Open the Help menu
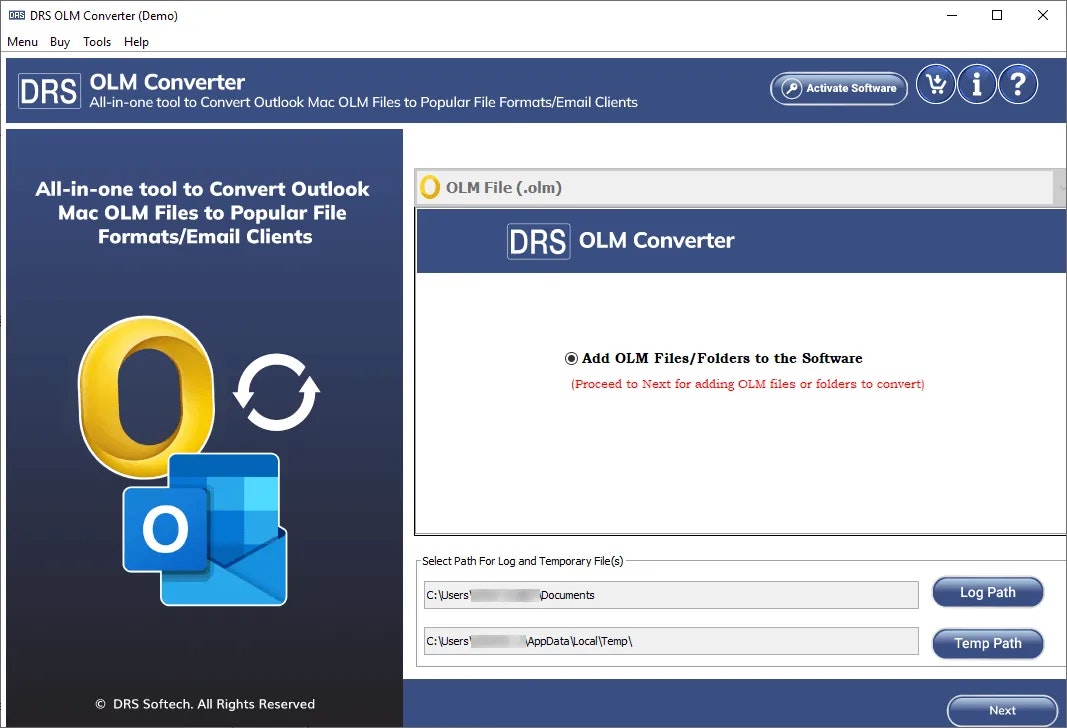The image size is (1067, 728). (x=136, y=42)
